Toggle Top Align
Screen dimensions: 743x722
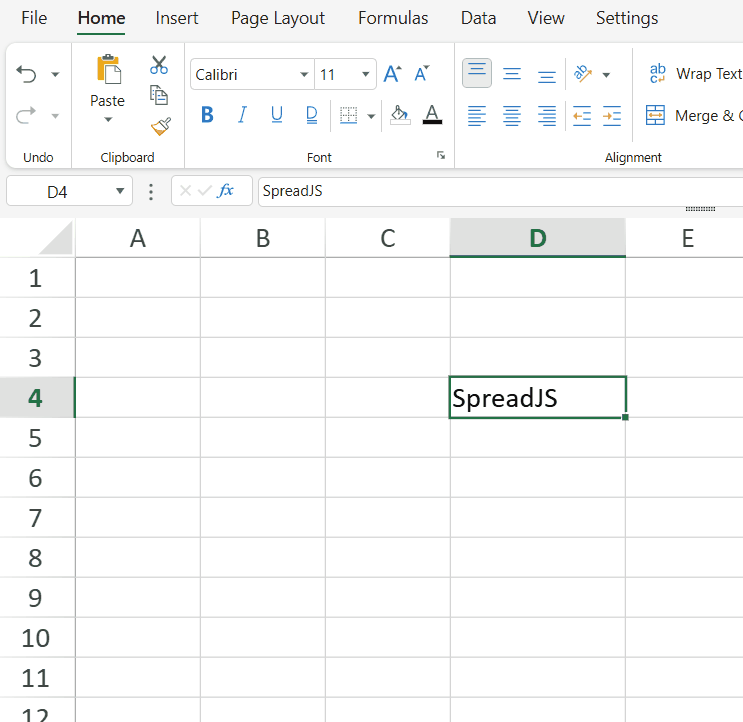pos(477,73)
